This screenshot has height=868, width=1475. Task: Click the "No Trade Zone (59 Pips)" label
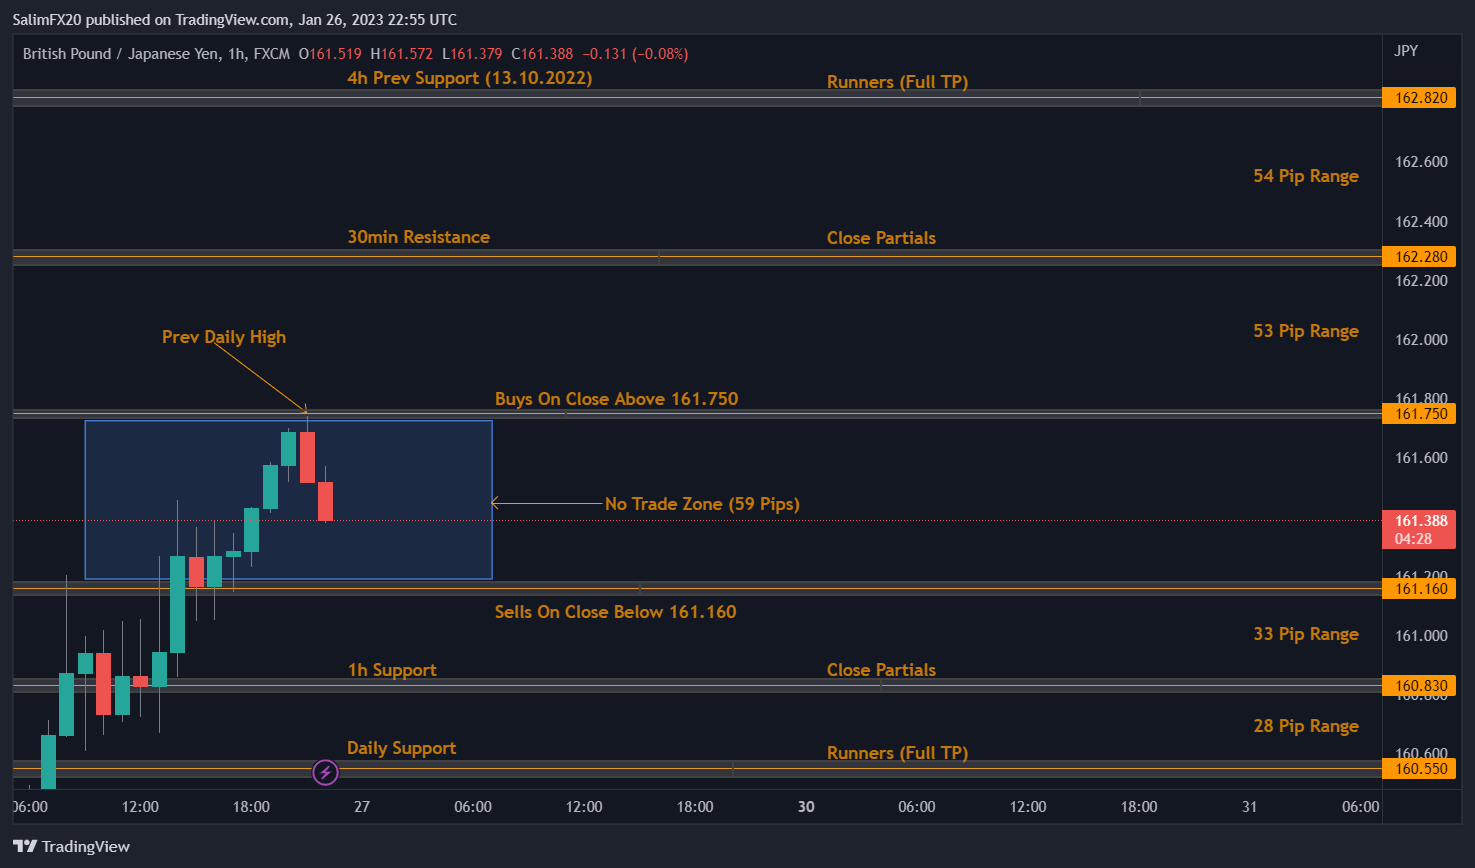(x=702, y=504)
